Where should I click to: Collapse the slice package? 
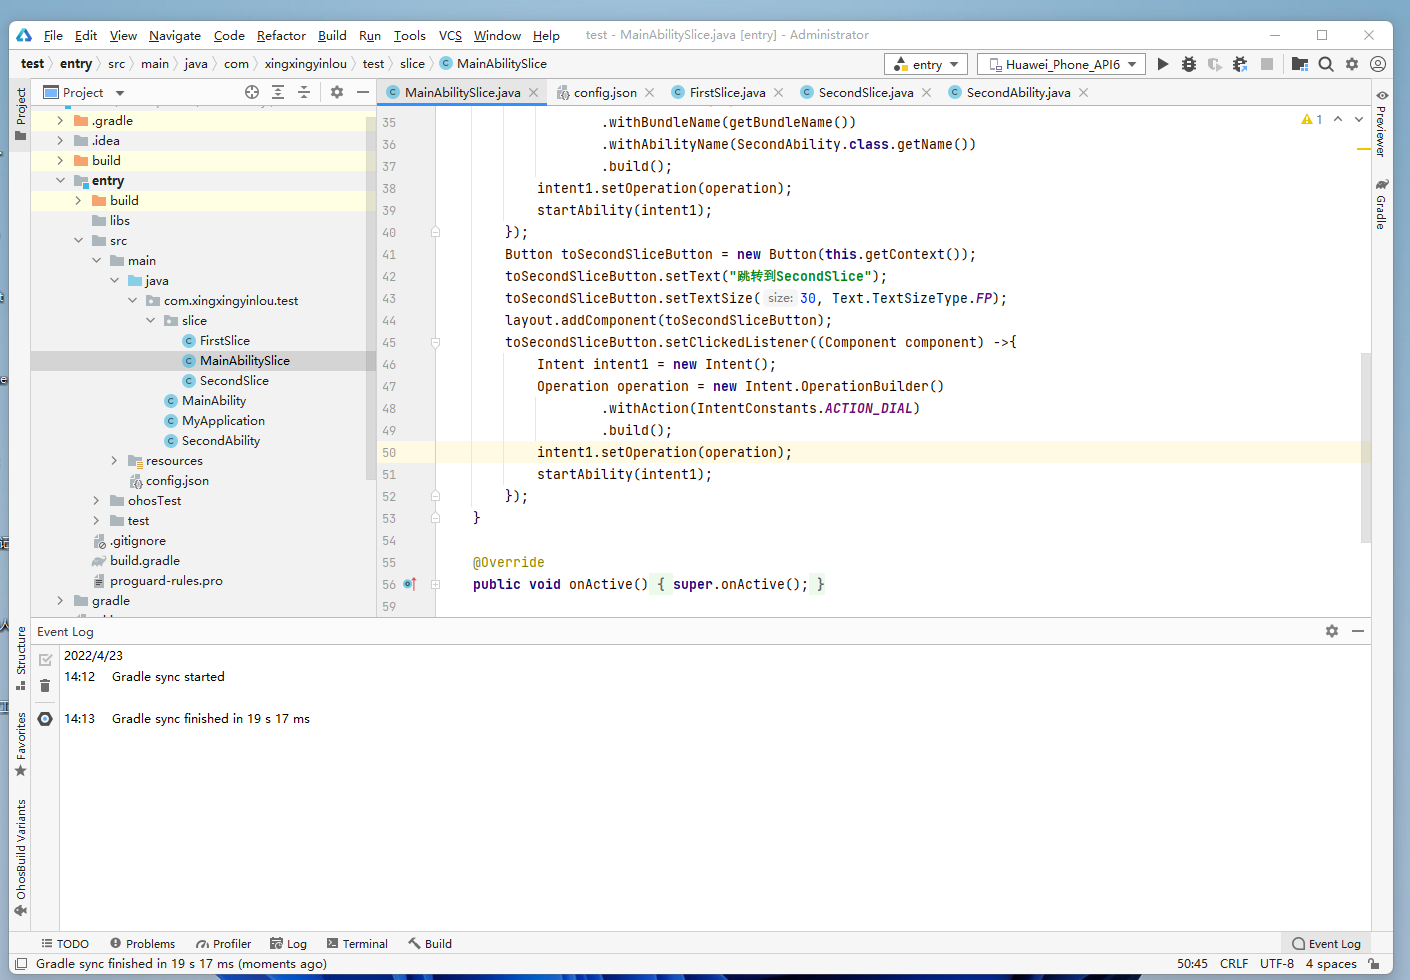click(150, 321)
